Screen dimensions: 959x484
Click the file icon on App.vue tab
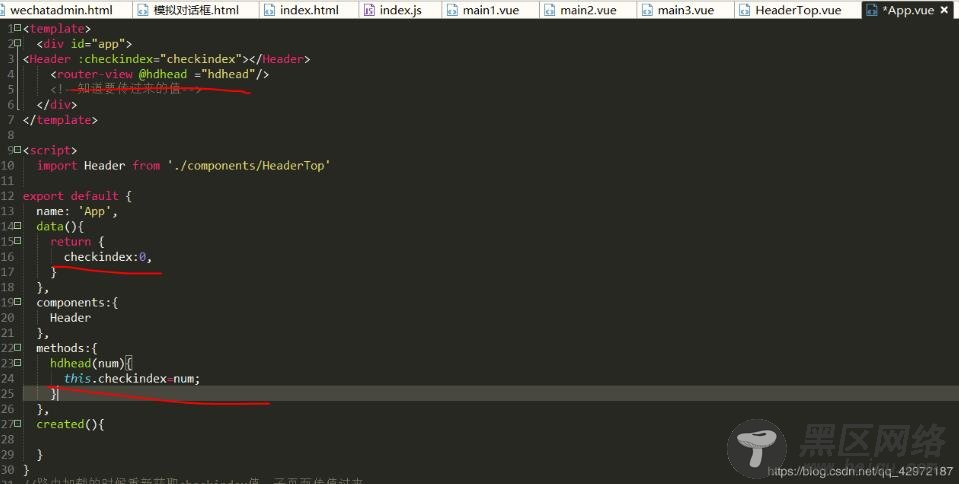[x=872, y=10]
